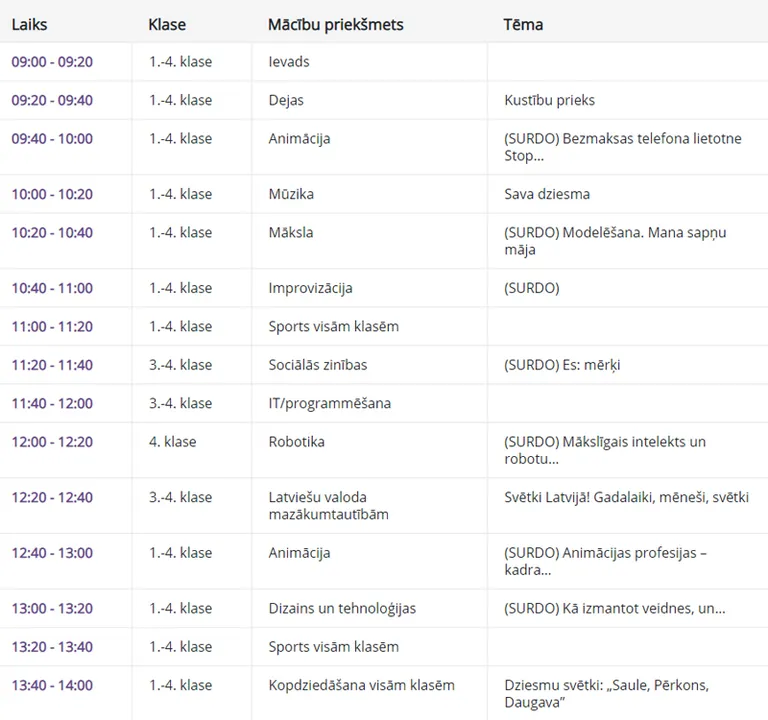Click the Bezmaksas telefona lietotne Stop topic

623,147
